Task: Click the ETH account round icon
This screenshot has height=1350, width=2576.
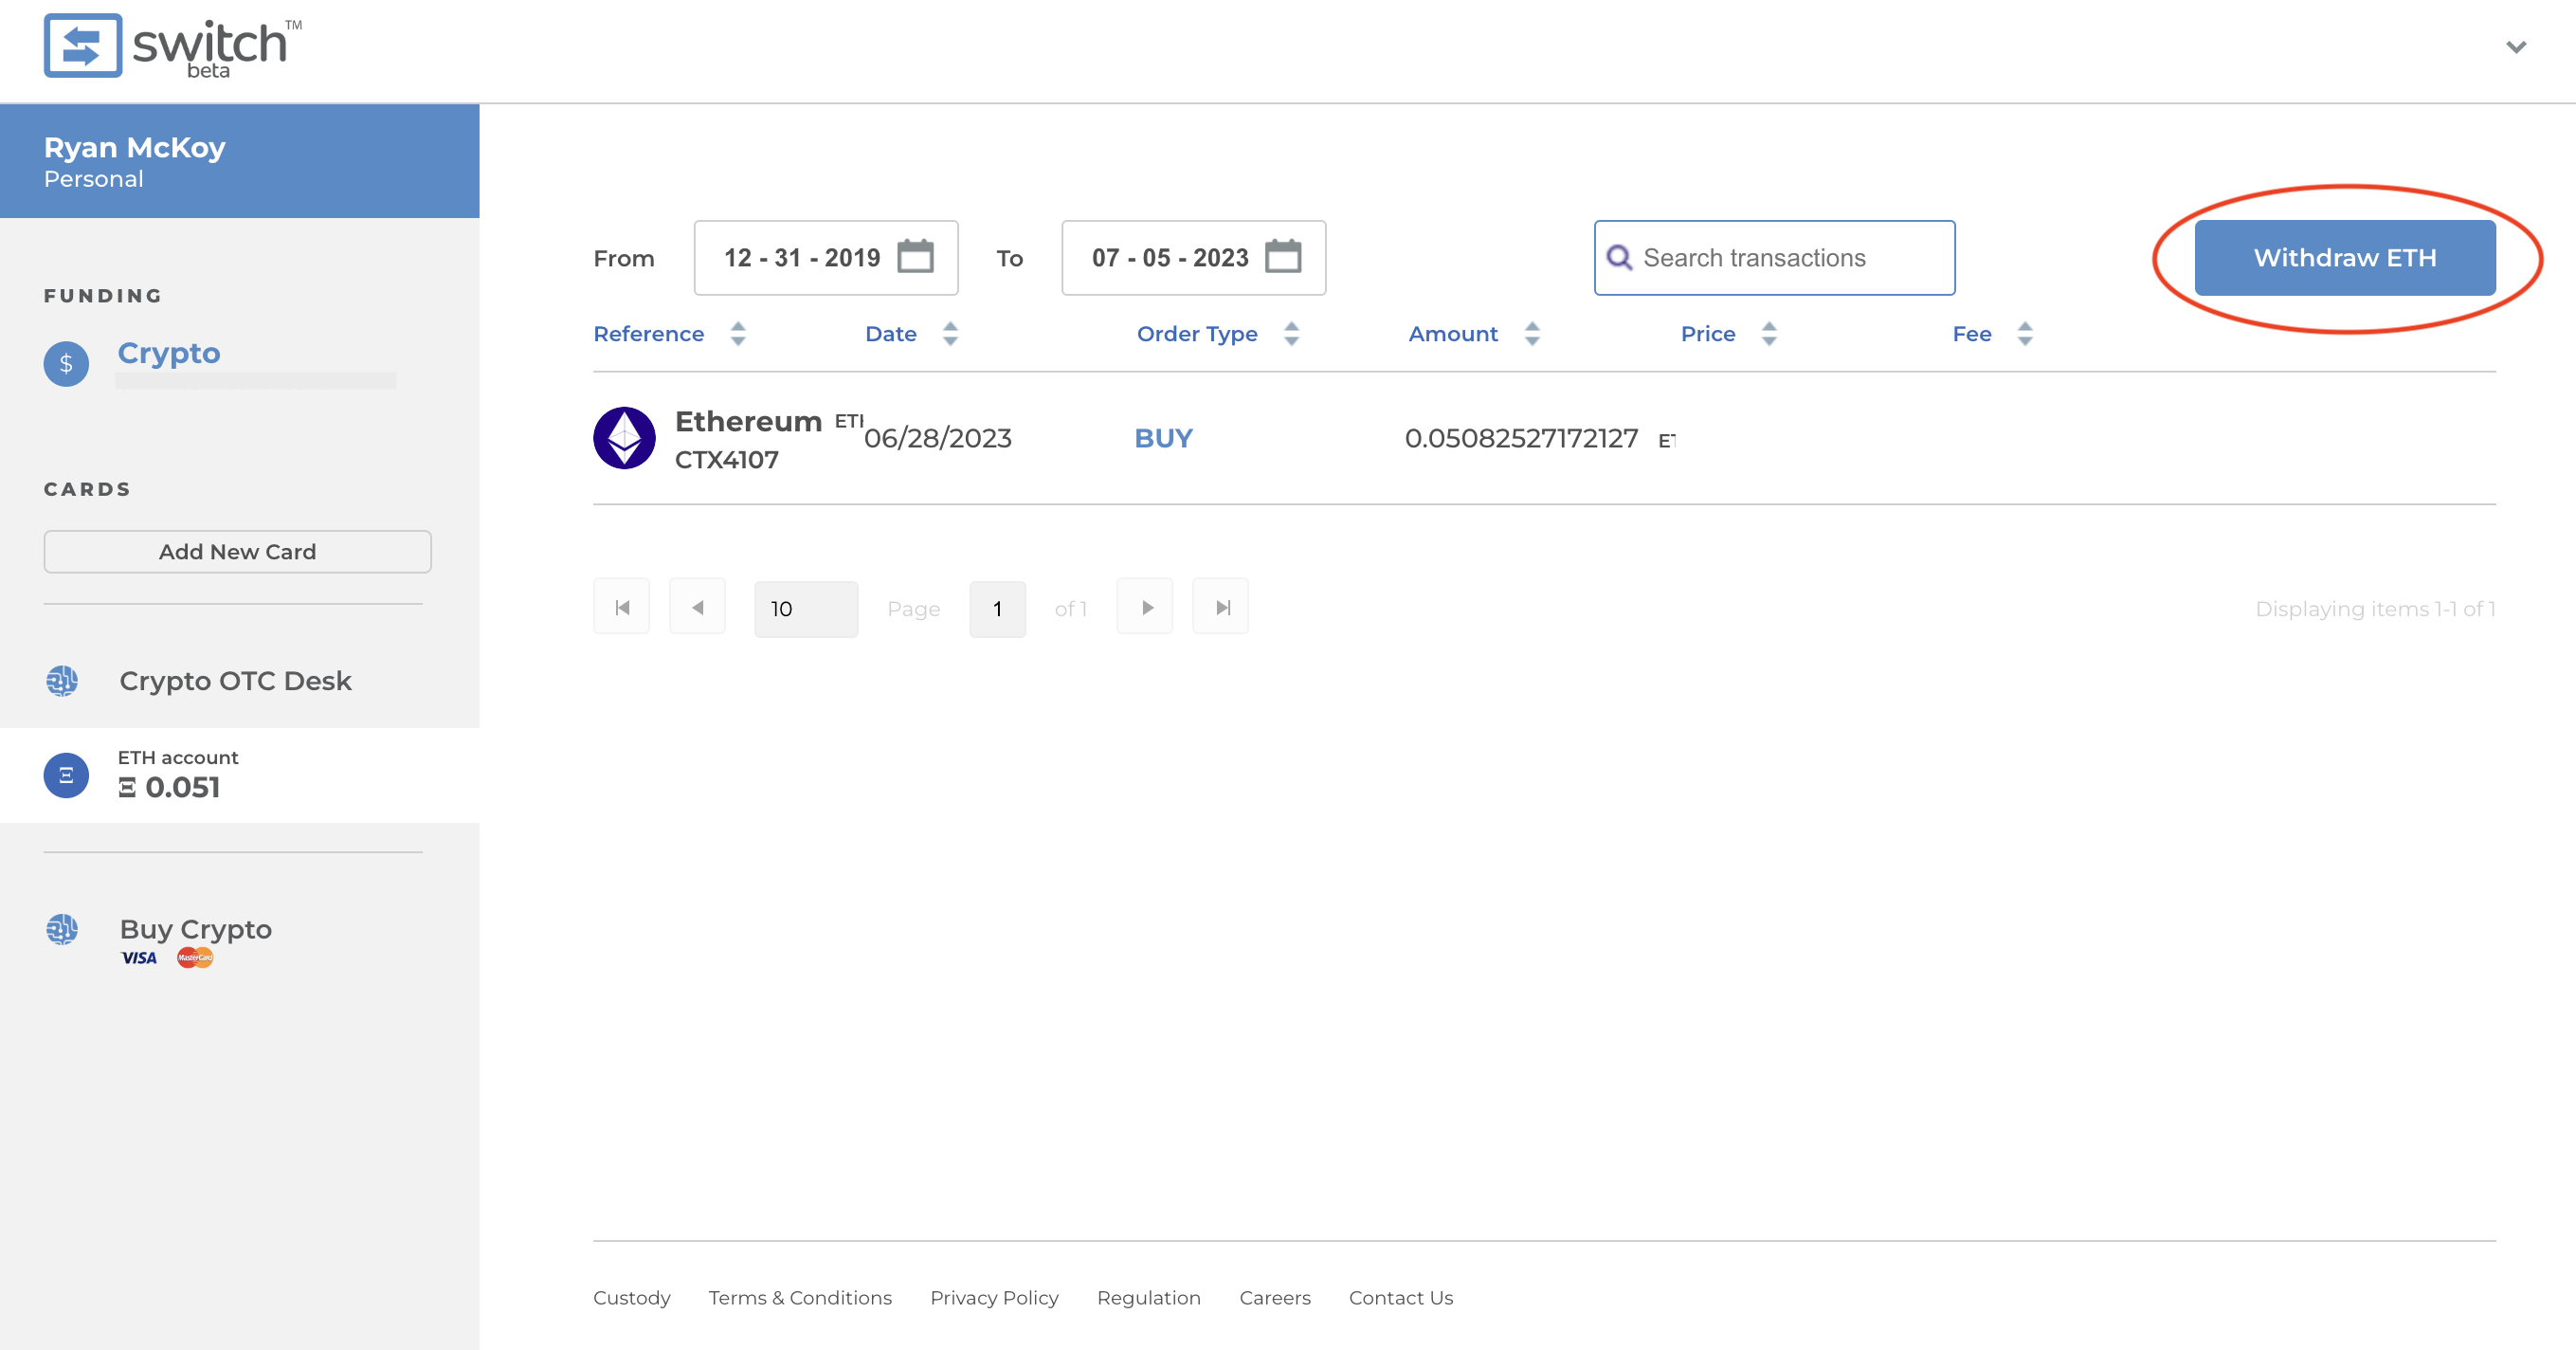Action: [66, 775]
